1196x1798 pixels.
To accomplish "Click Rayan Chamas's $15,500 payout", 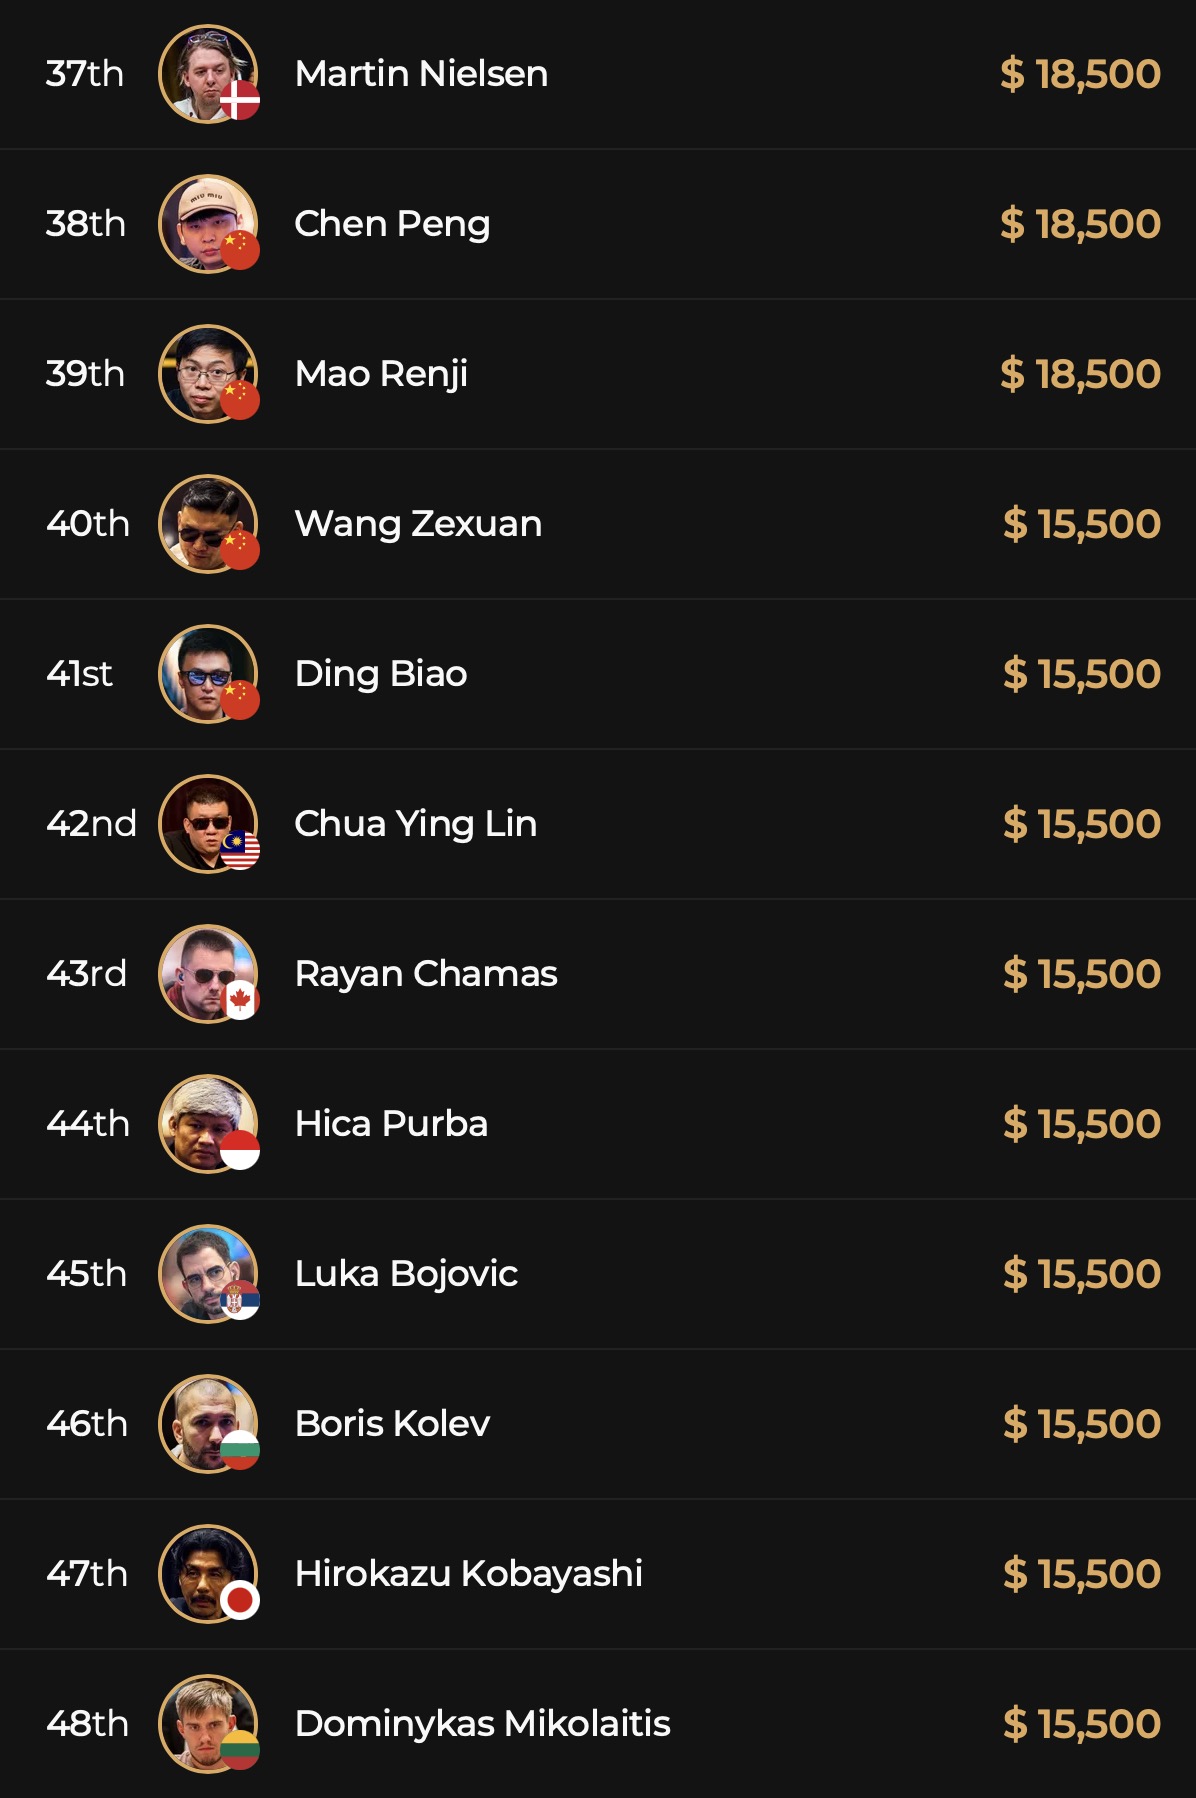I will coord(1081,974).
